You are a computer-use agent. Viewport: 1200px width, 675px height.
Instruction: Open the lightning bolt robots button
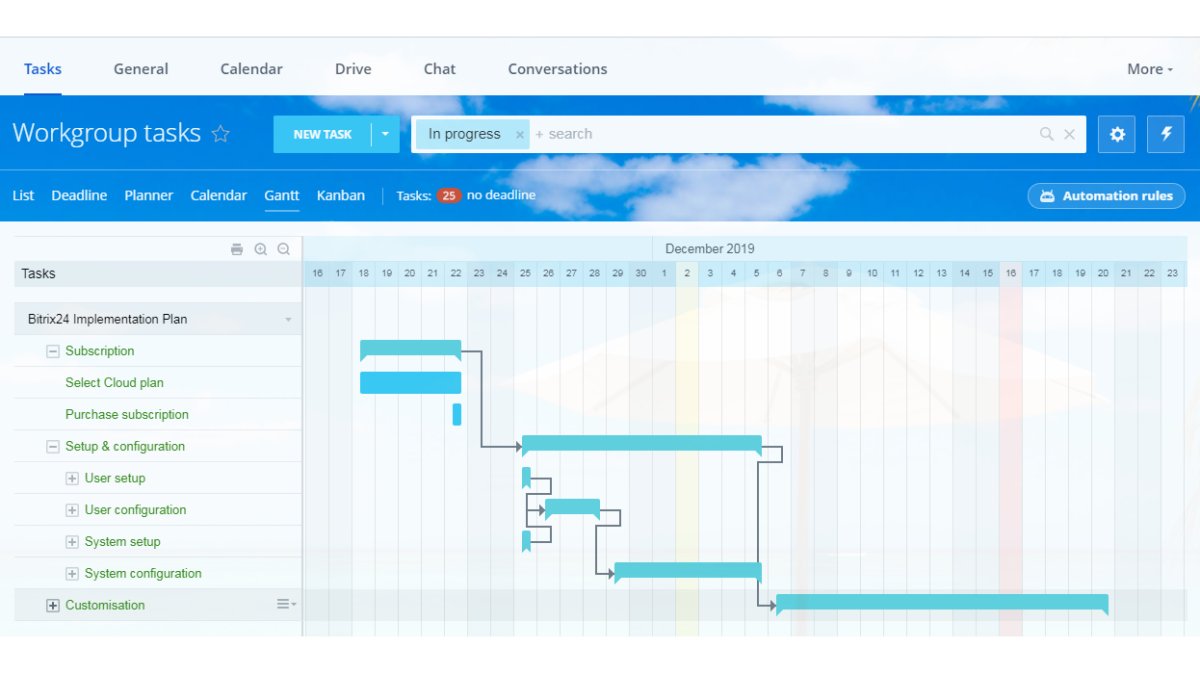pyautogui.click(x=1166, y=134)
